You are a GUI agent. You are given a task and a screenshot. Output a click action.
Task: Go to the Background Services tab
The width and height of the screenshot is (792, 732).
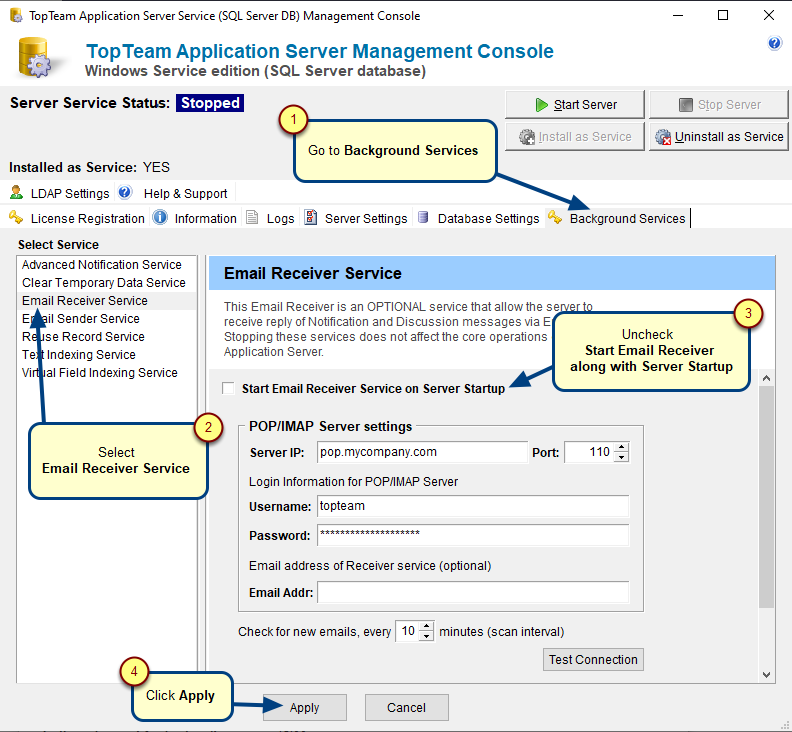[617, 218]
